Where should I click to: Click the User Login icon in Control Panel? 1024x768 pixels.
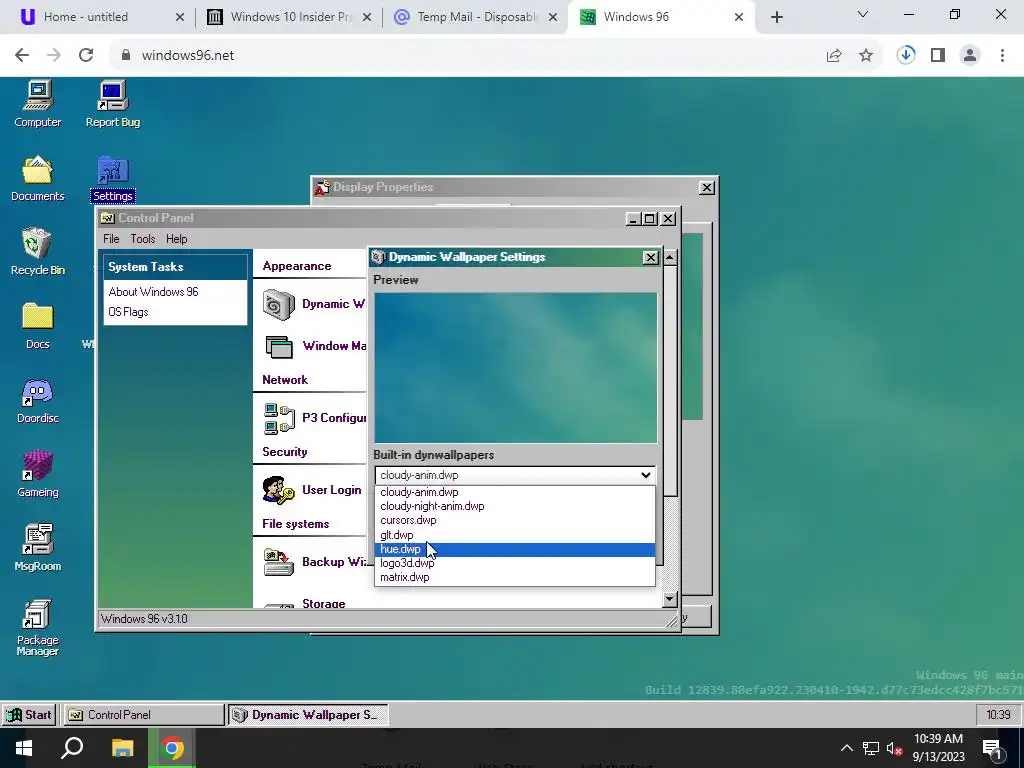pyautogui.click(x=279, y=490)
